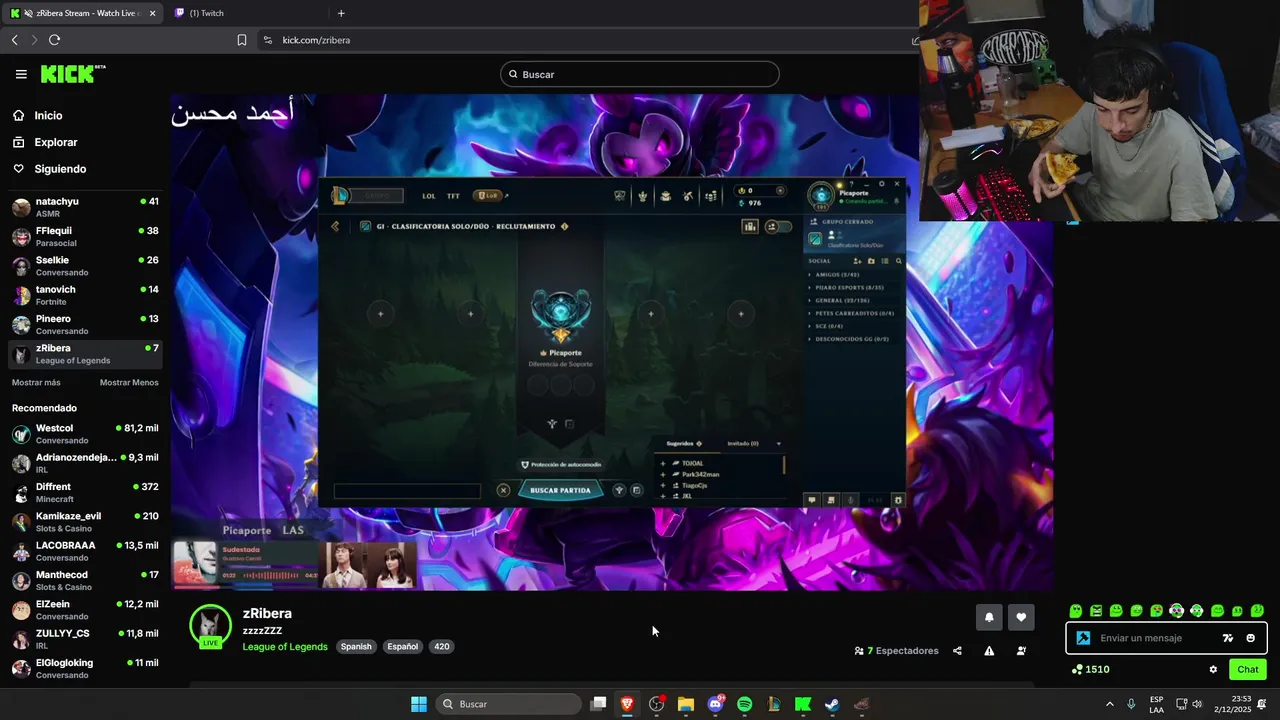
Task: Share the stream via the share icon
Action: 957,651
